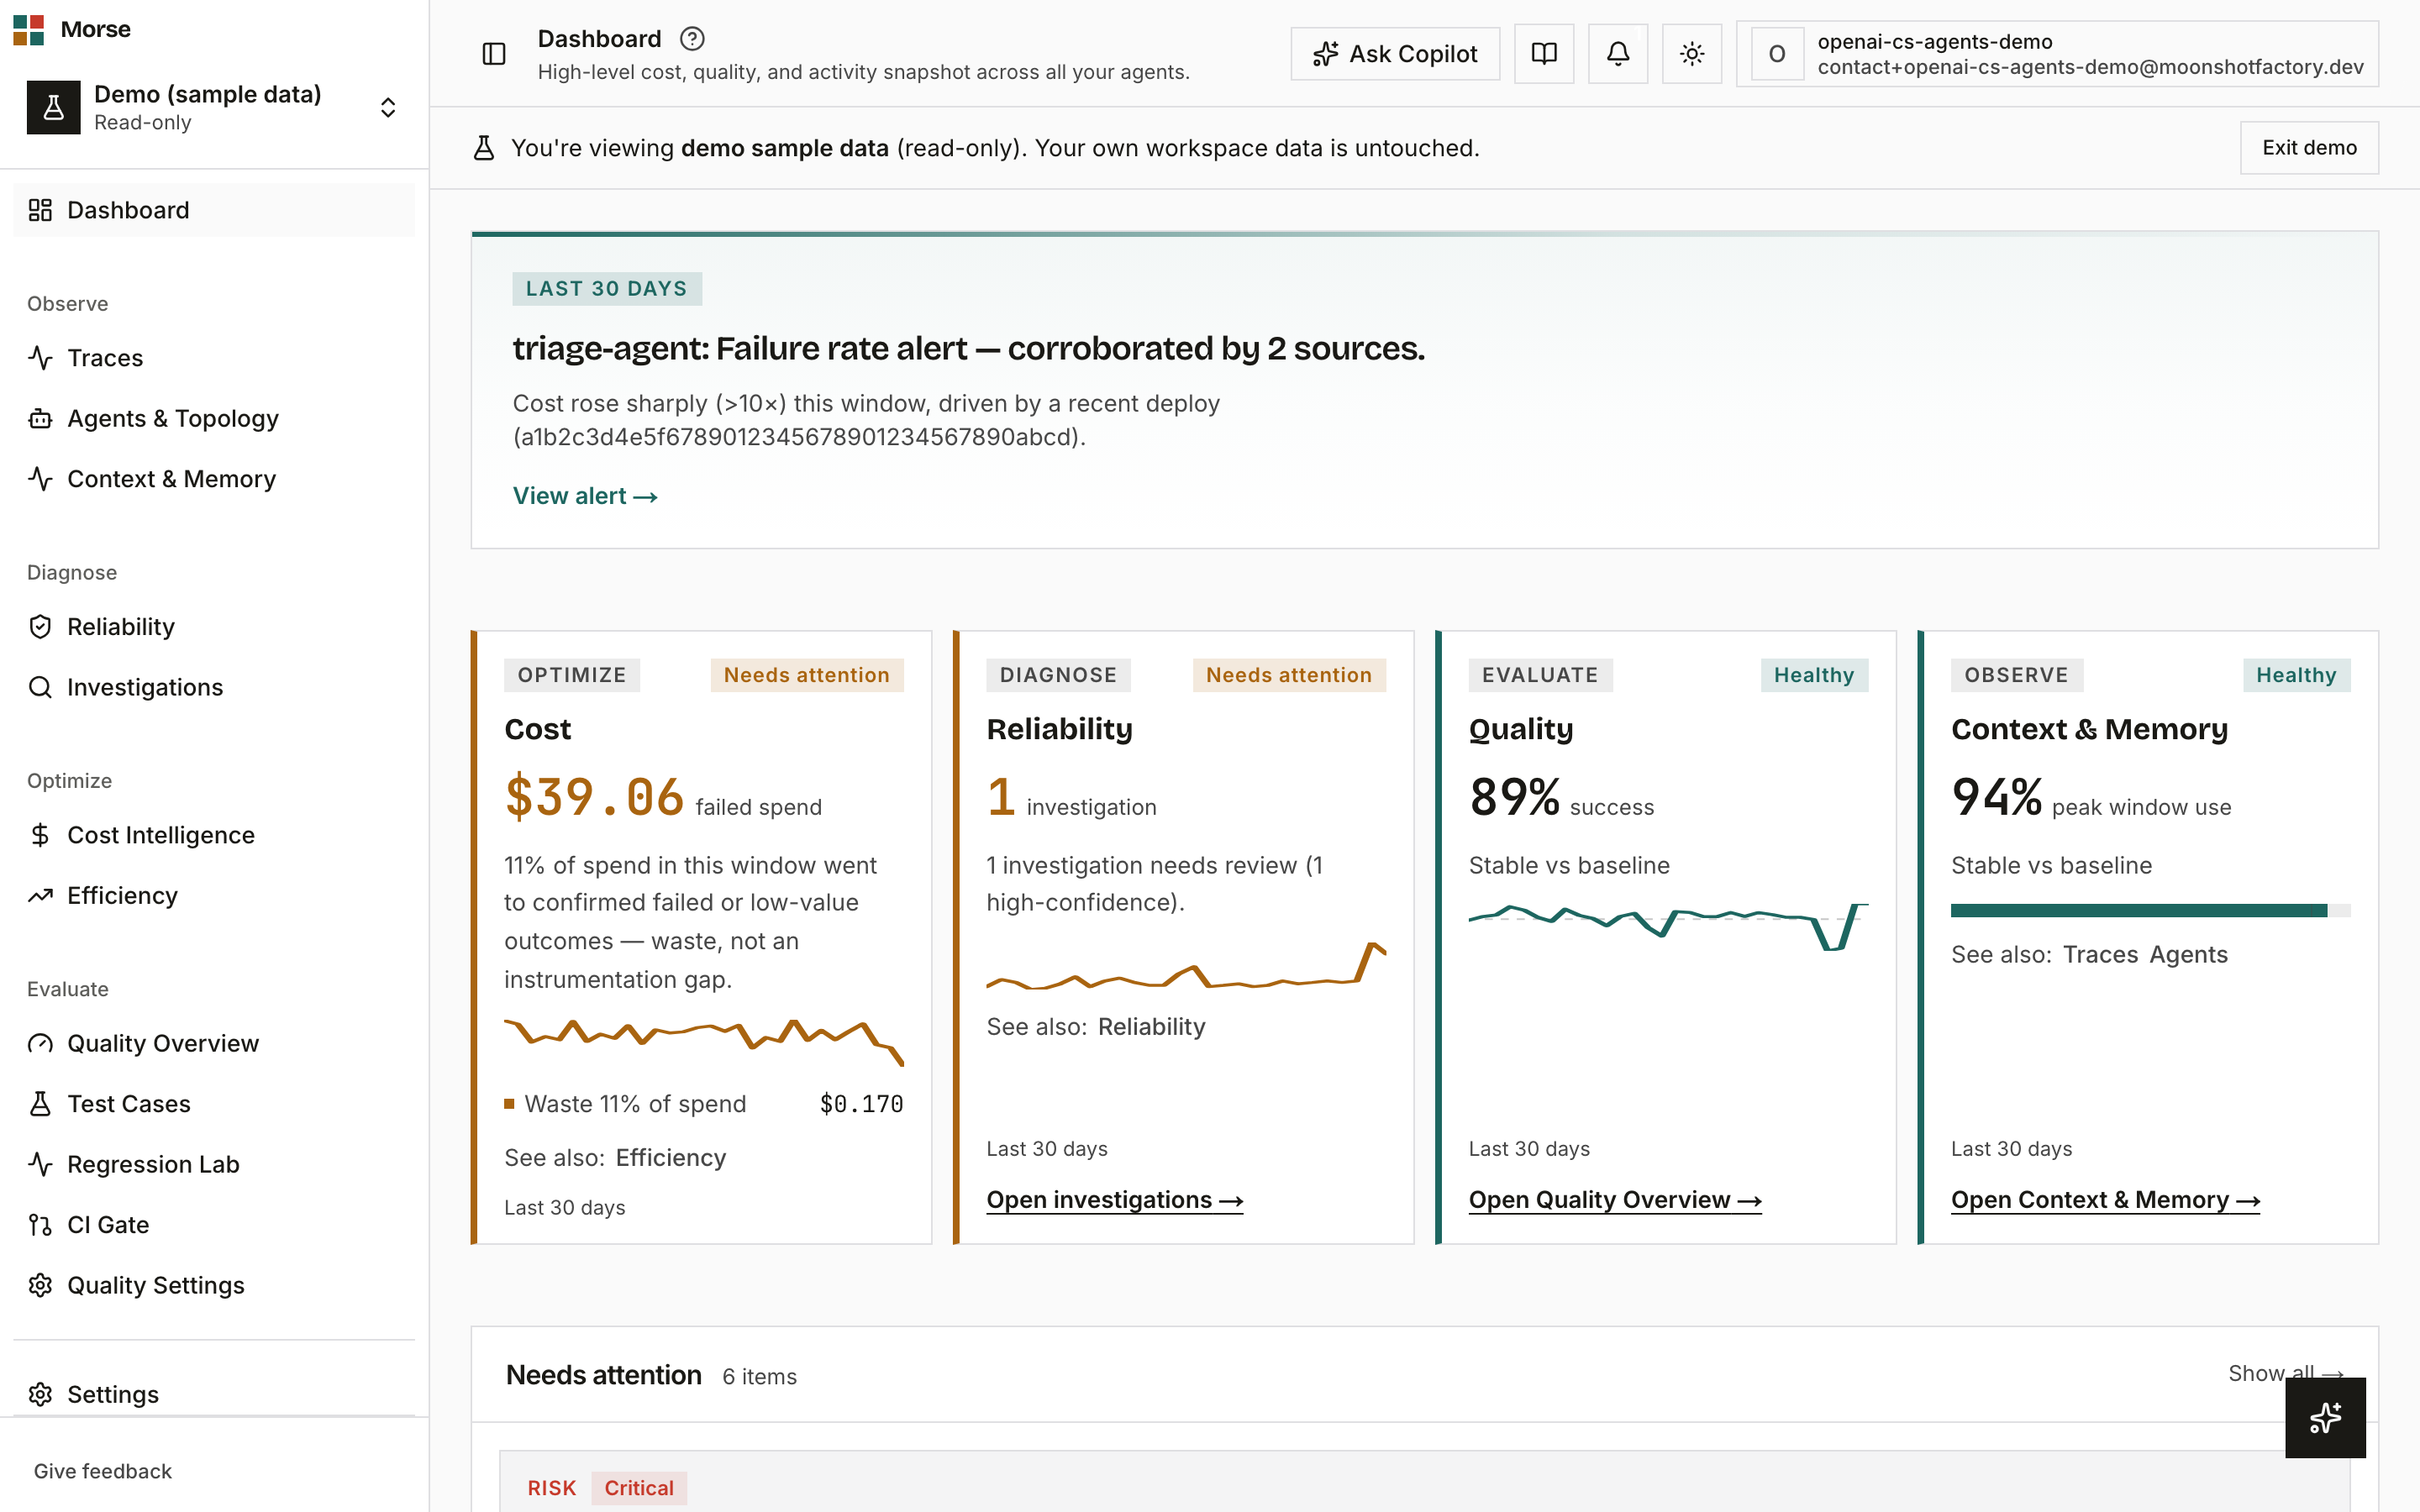2420x1512 pixels.
Task: Click the CI Gate branch icon
Action: click(40, 1225)
